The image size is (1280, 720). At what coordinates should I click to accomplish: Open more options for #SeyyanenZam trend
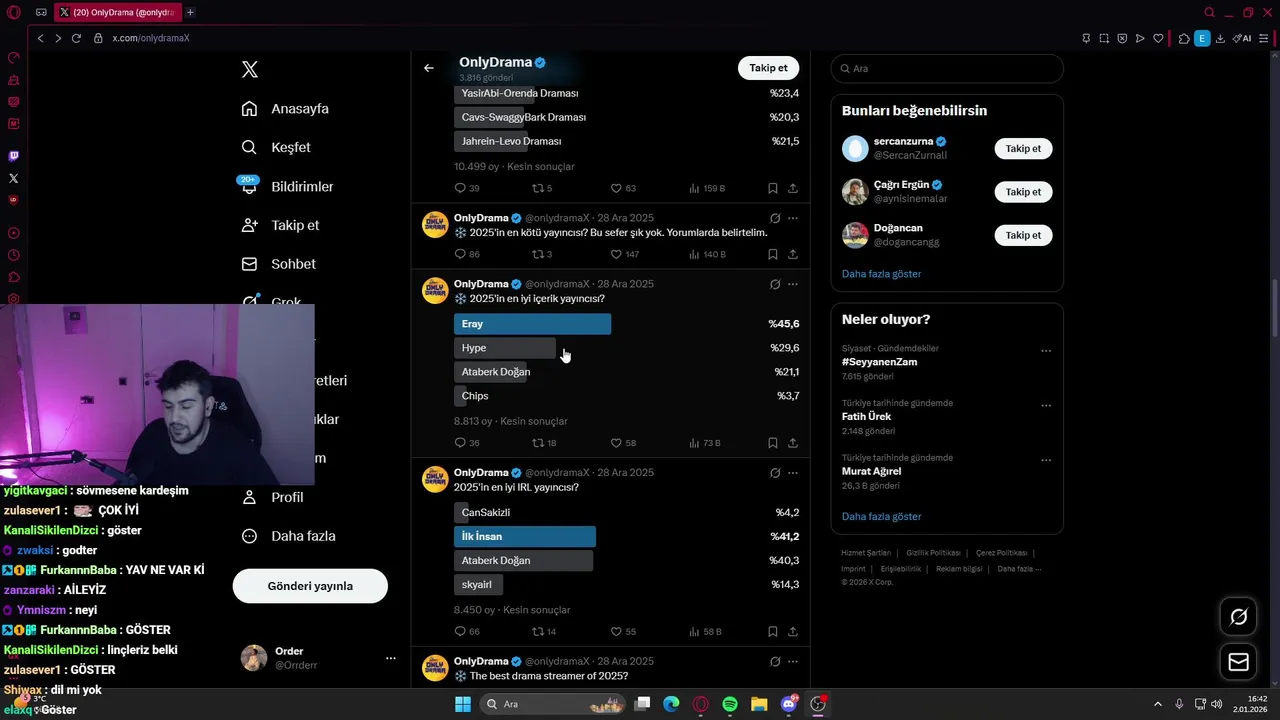coord(1046,351)
